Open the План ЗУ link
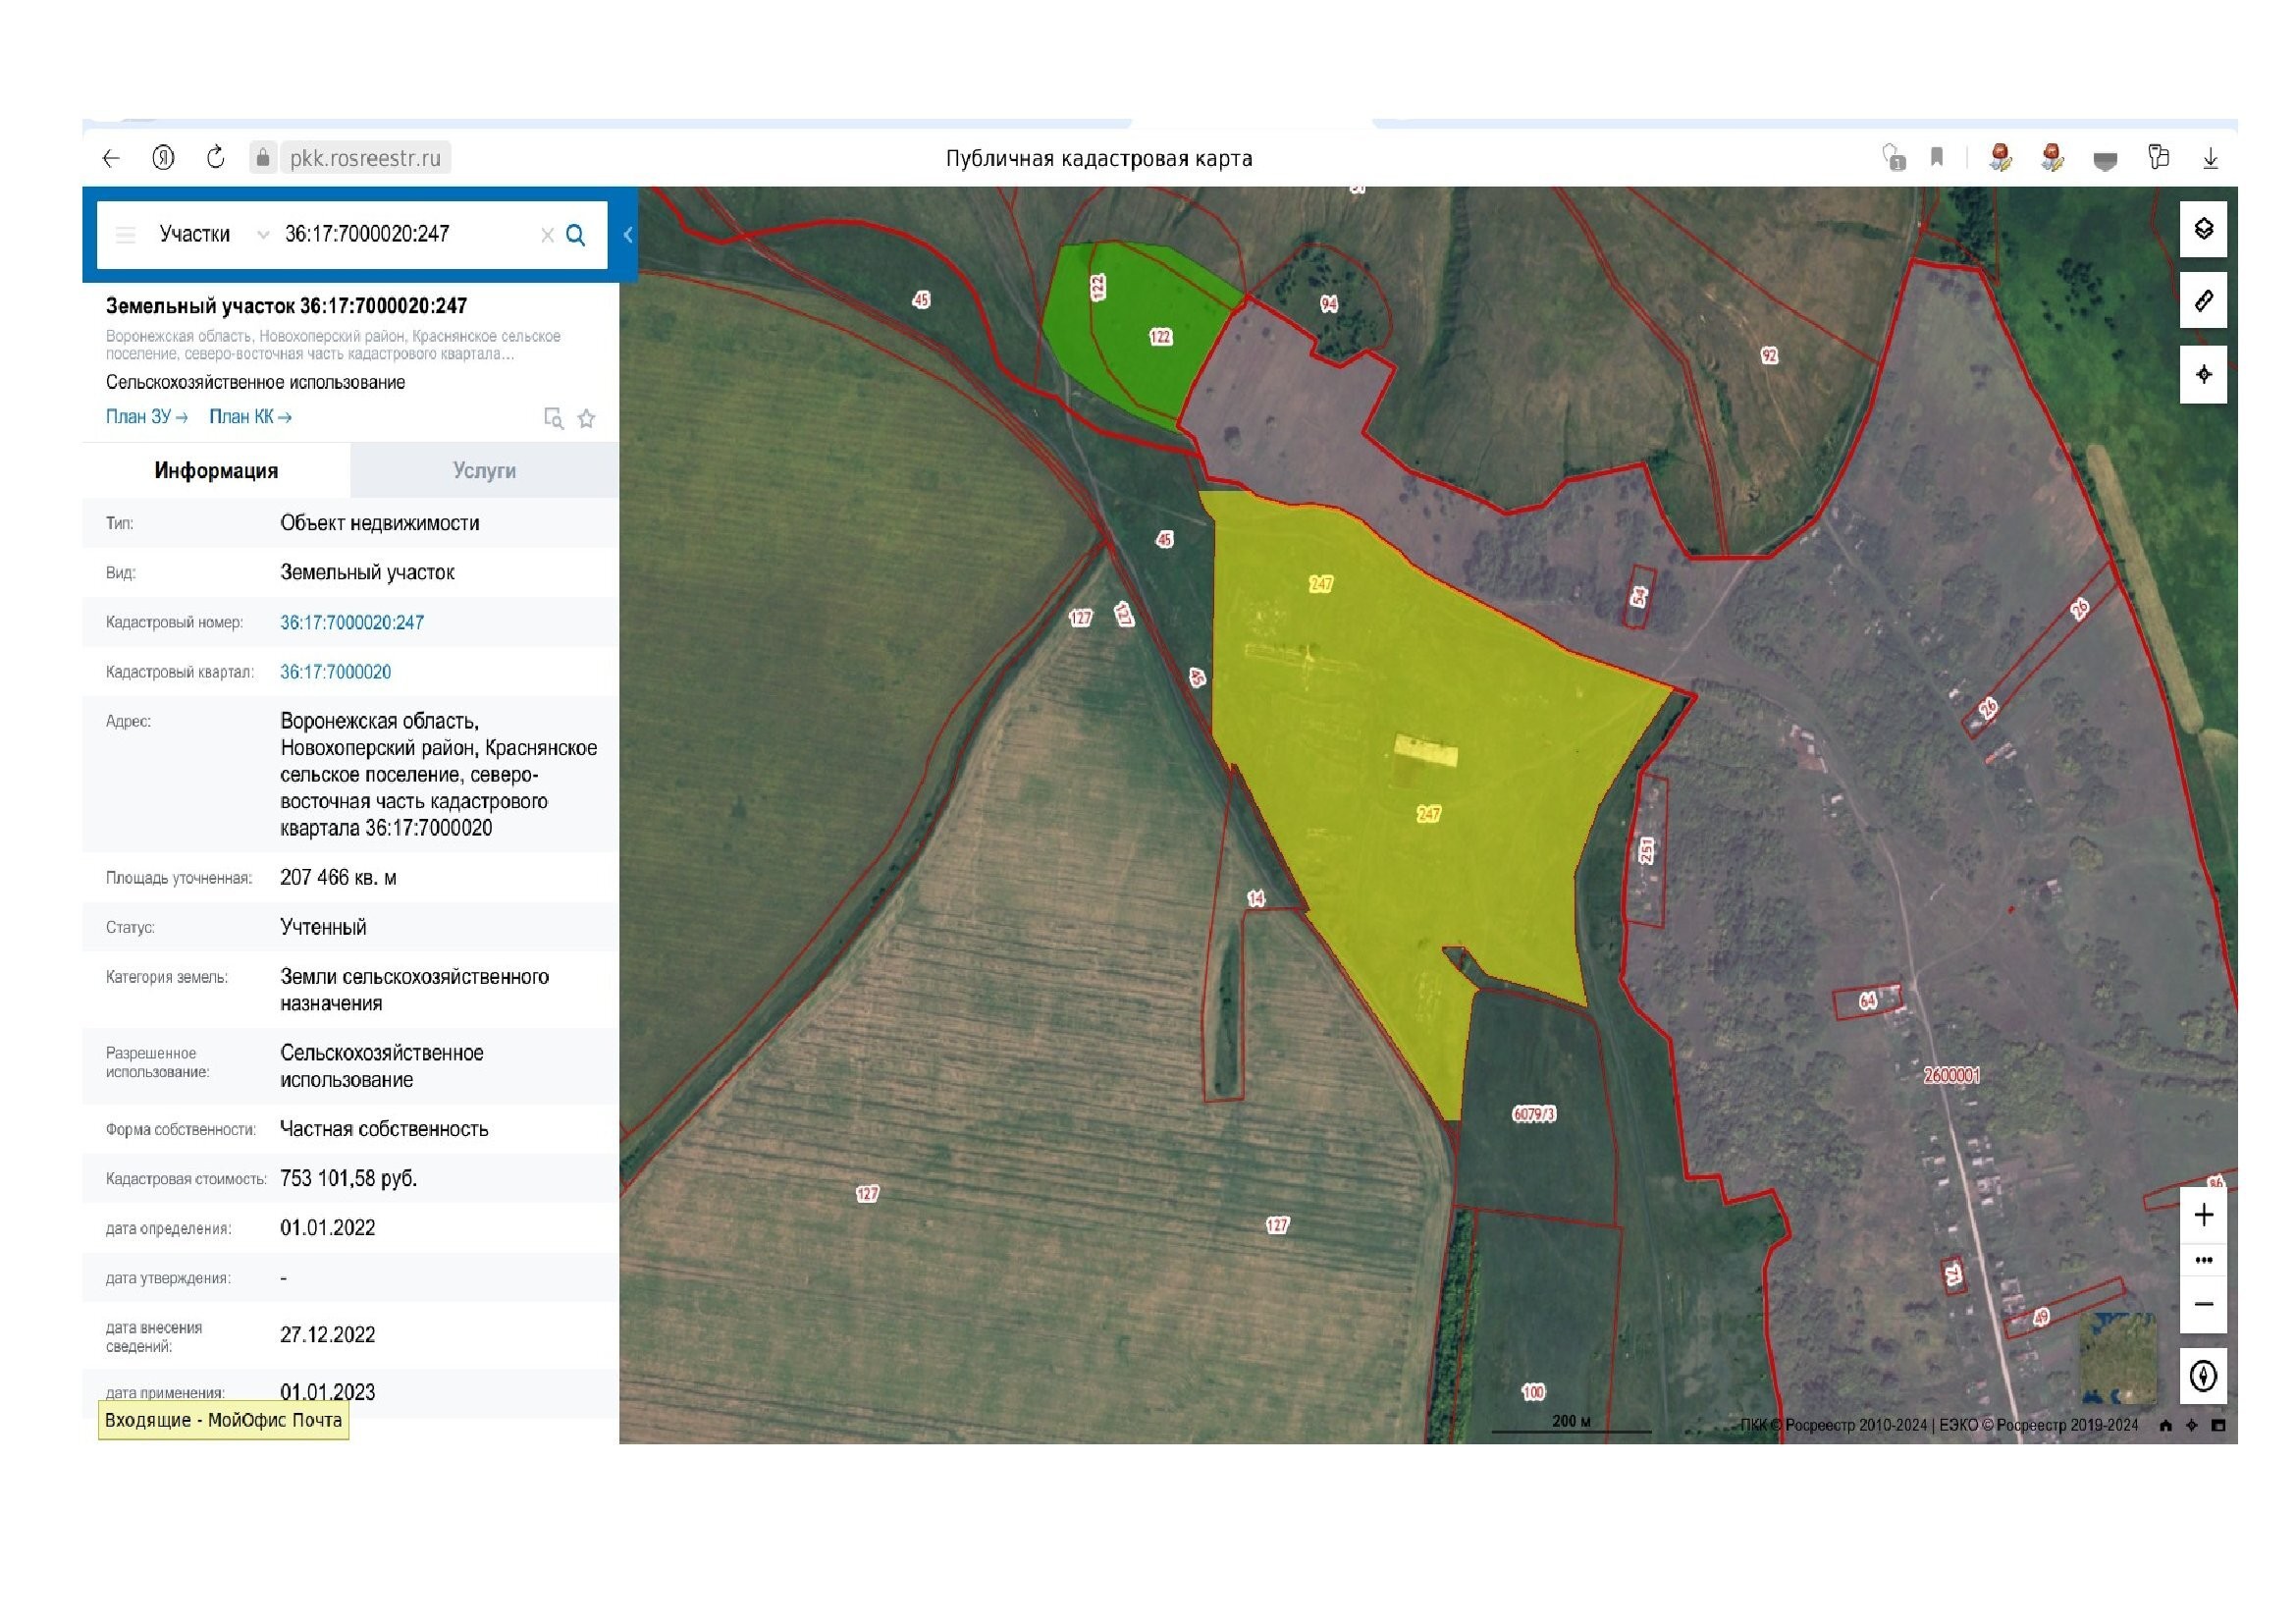 click(x=146, y=417)
